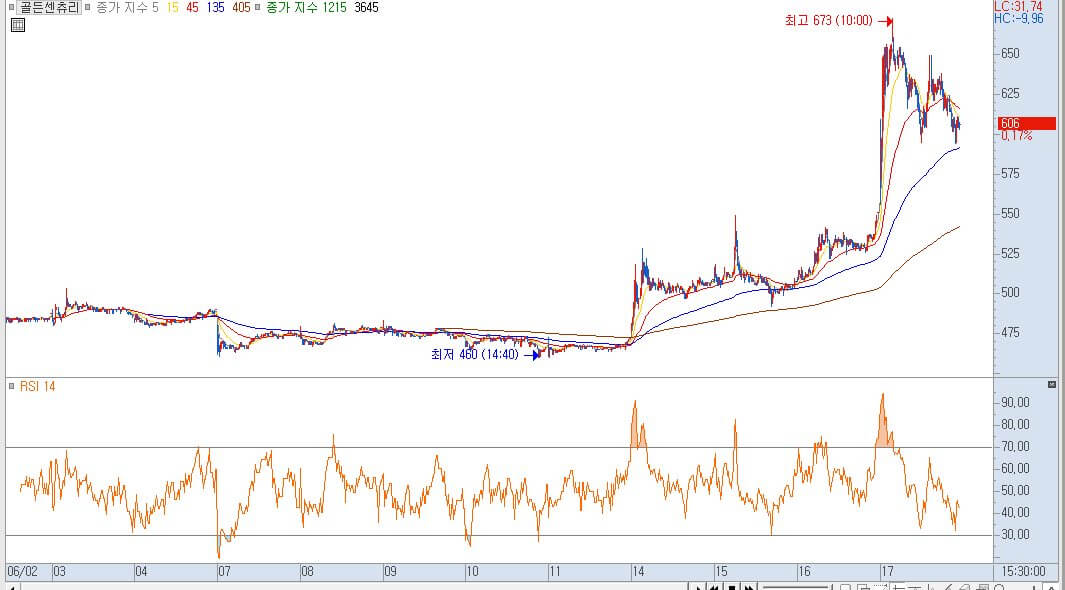Click the 50.00 RSI axis label
Image resolution: width=1065 pixels, height=590 pixels.
[1015, 490]
